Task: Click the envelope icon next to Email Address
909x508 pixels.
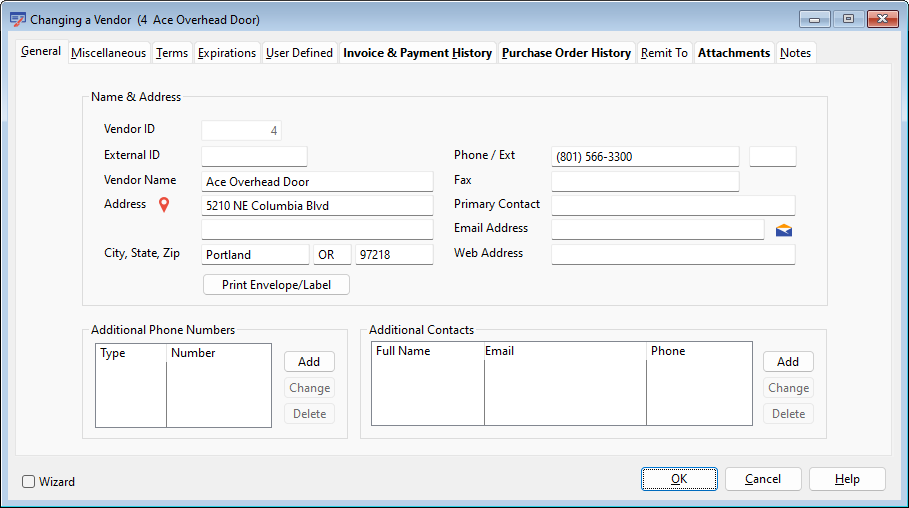Action: (784, 230)
